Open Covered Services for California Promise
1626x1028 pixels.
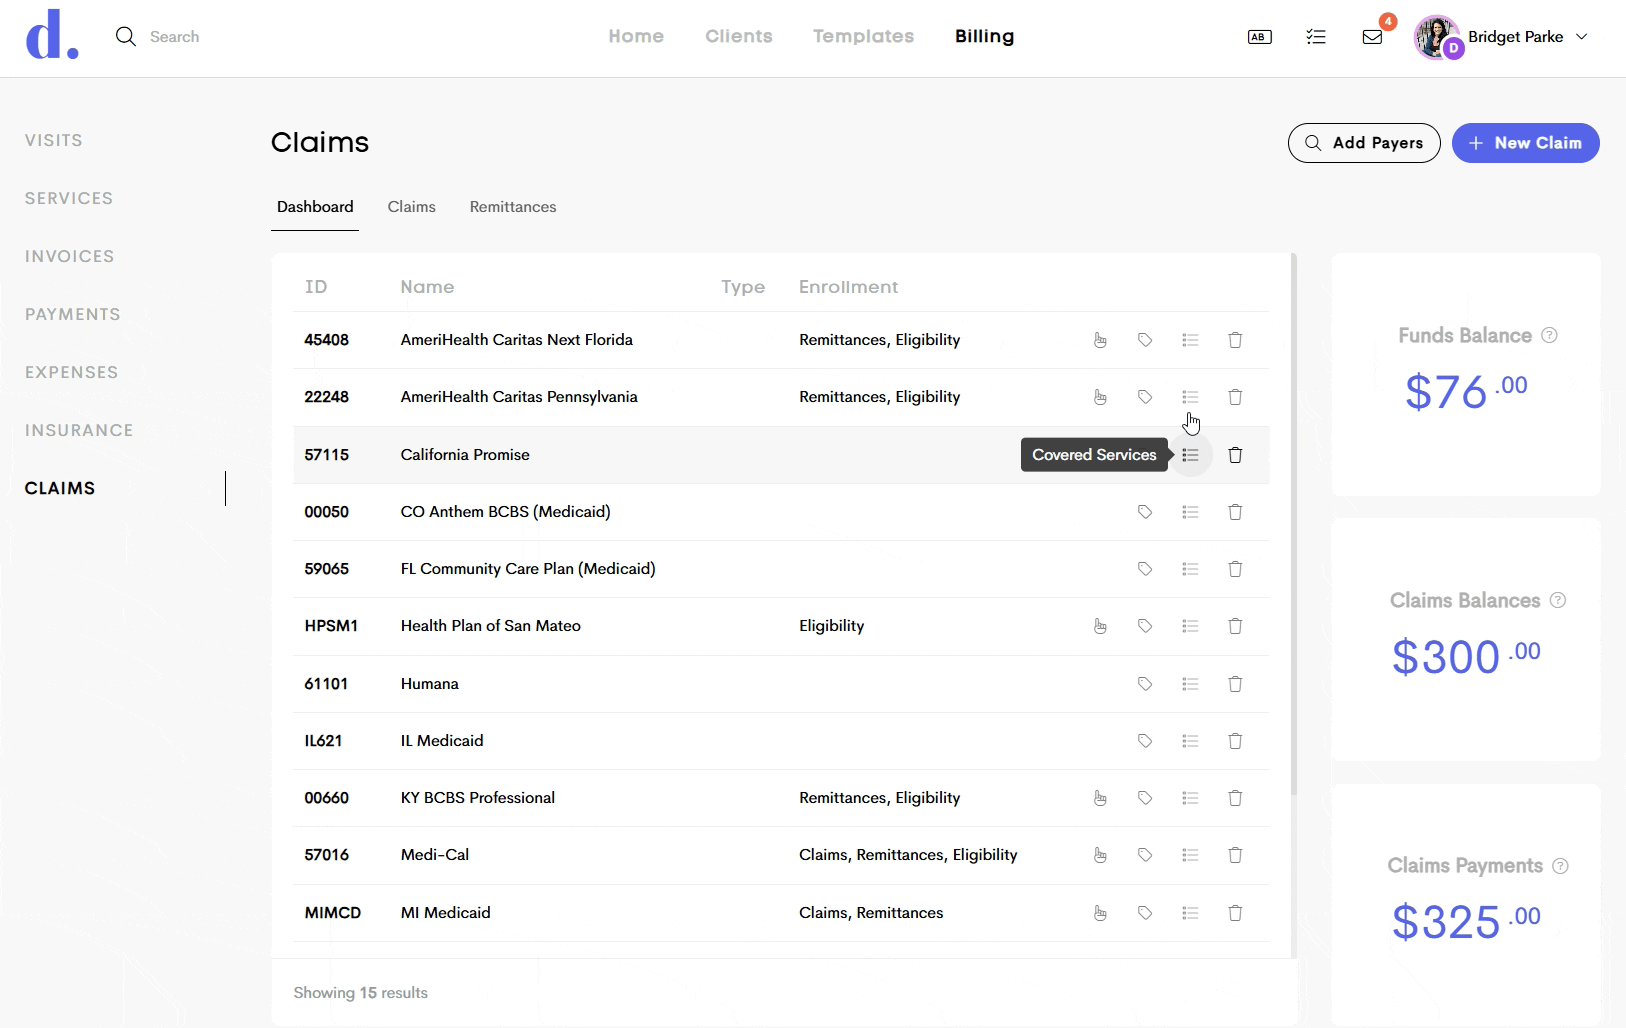1190,455
